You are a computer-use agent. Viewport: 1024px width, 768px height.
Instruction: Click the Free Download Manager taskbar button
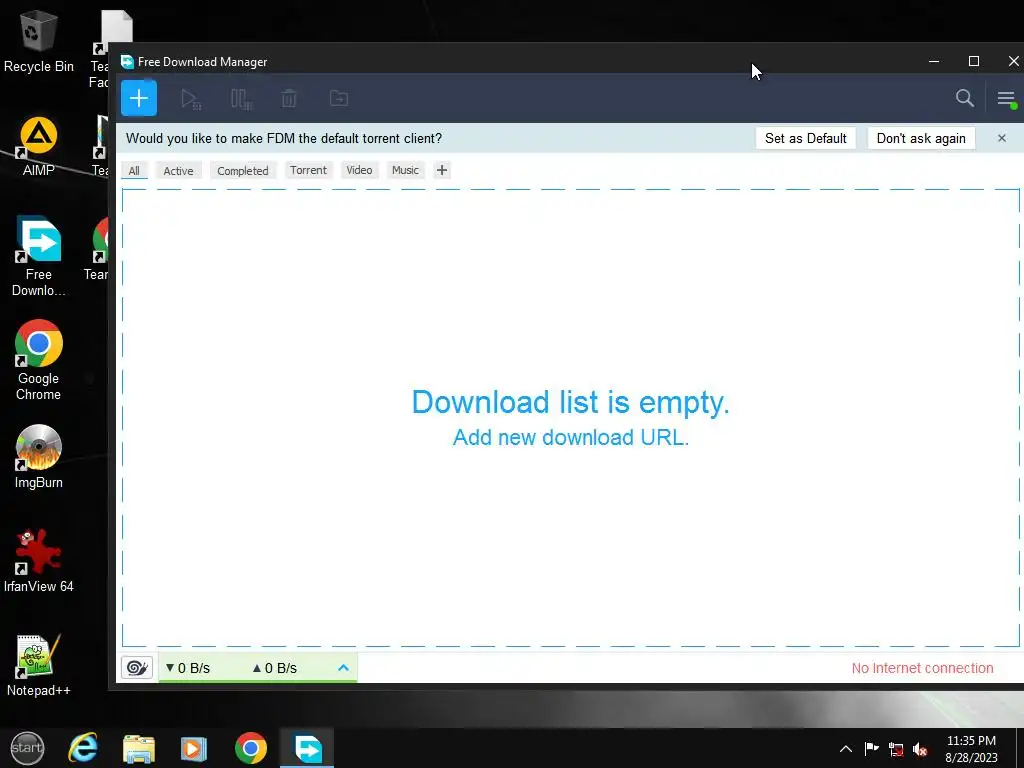click(307, 748)
